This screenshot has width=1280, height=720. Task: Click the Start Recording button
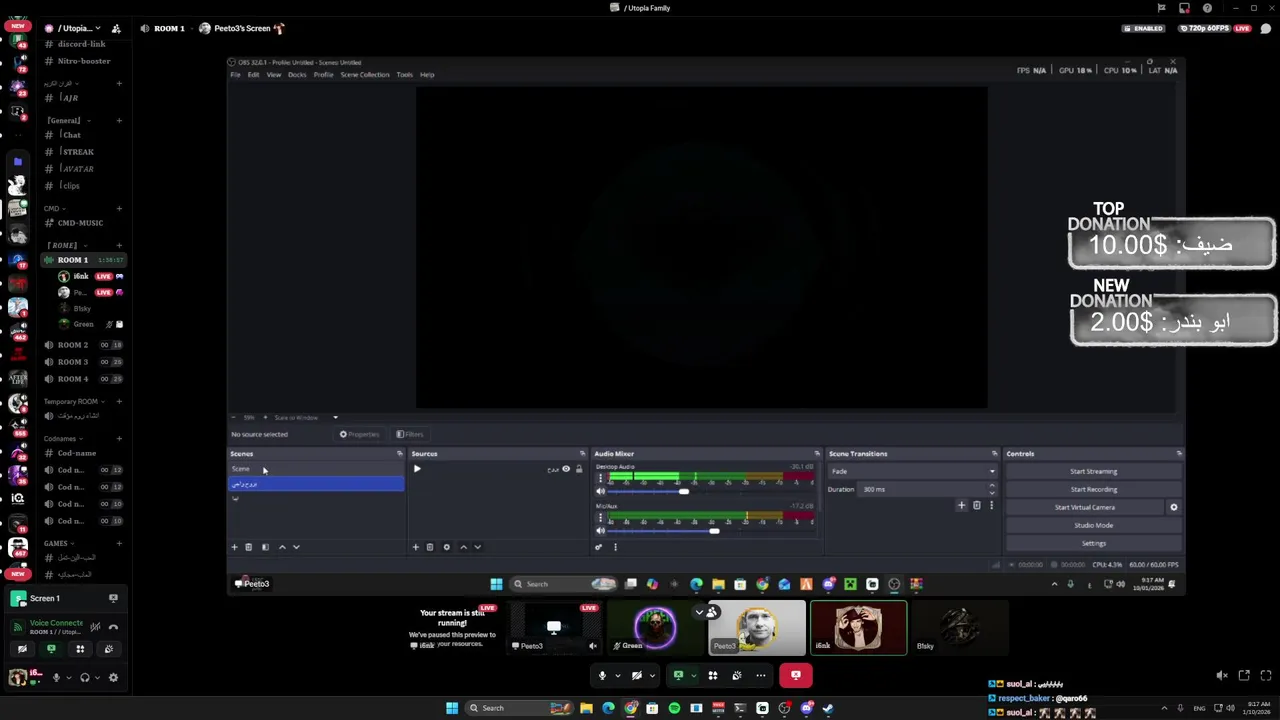(1094, 489)
